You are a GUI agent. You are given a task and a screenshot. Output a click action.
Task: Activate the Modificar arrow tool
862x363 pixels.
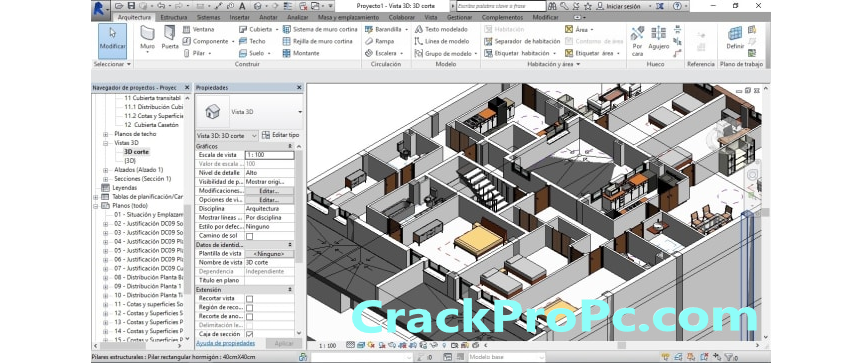click(x=113, y=41)
